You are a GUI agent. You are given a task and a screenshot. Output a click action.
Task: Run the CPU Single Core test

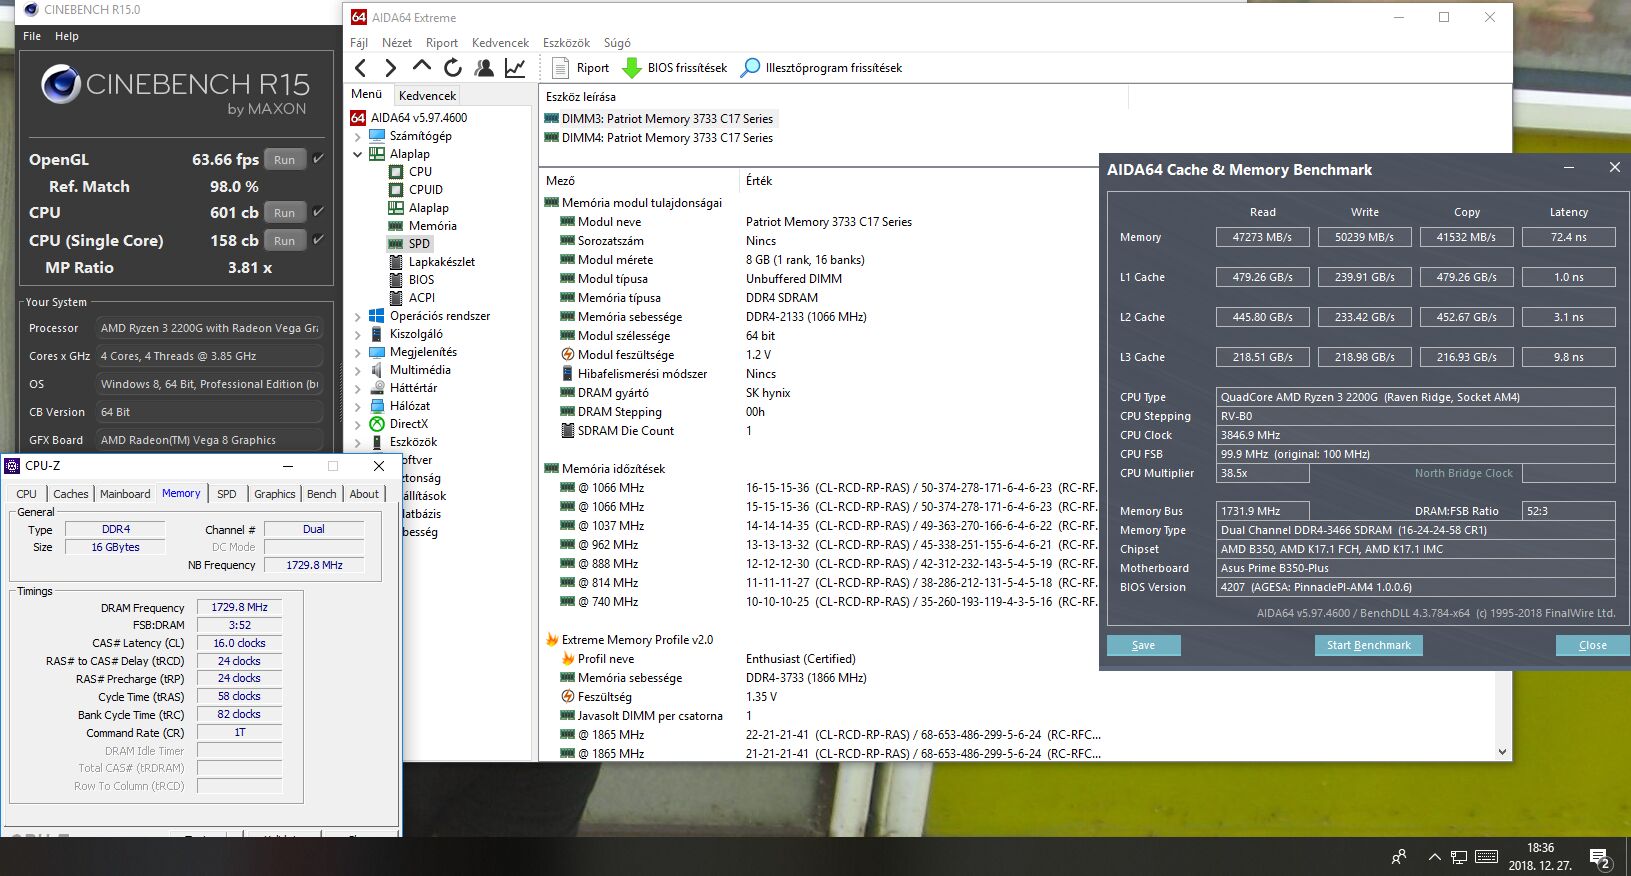pos(284,240)
